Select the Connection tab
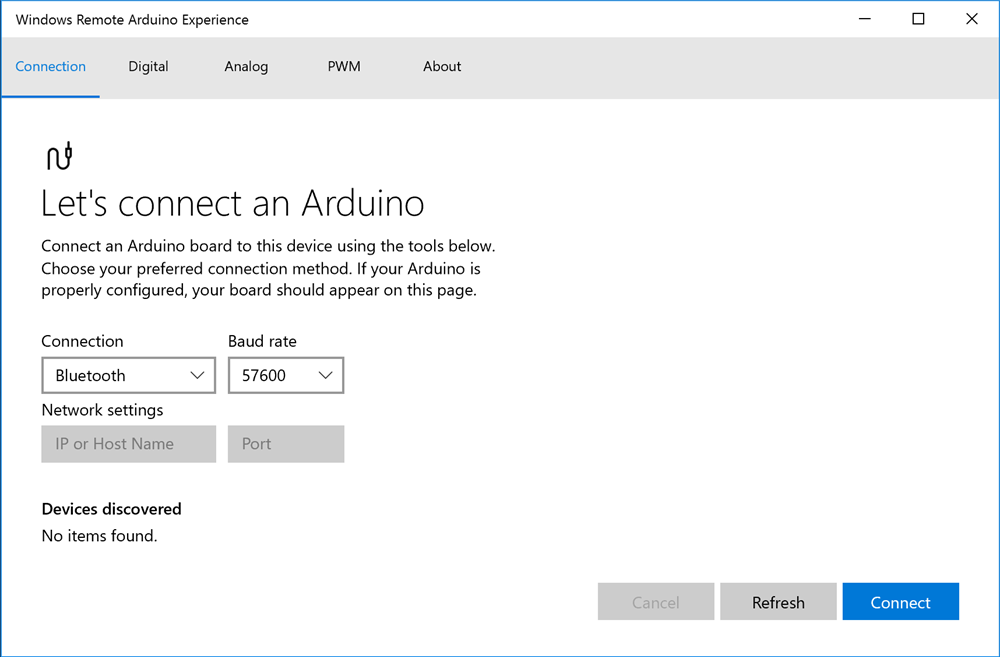Viewport: 1000px width, 657px height. point(51,67)
